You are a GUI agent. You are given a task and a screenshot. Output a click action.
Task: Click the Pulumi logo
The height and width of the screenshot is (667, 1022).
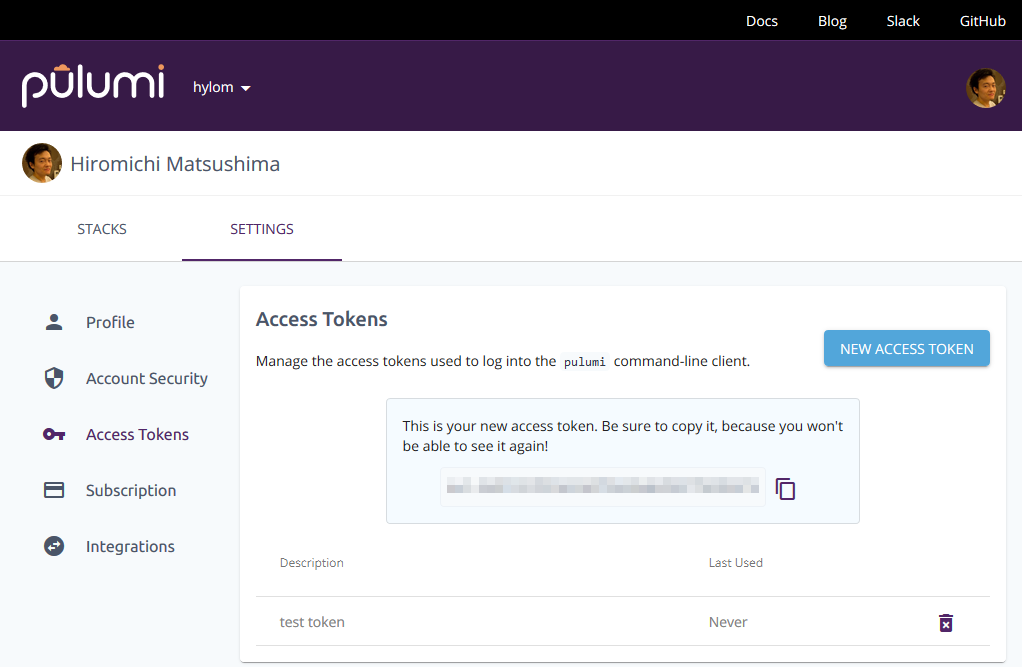coord(93,85)
